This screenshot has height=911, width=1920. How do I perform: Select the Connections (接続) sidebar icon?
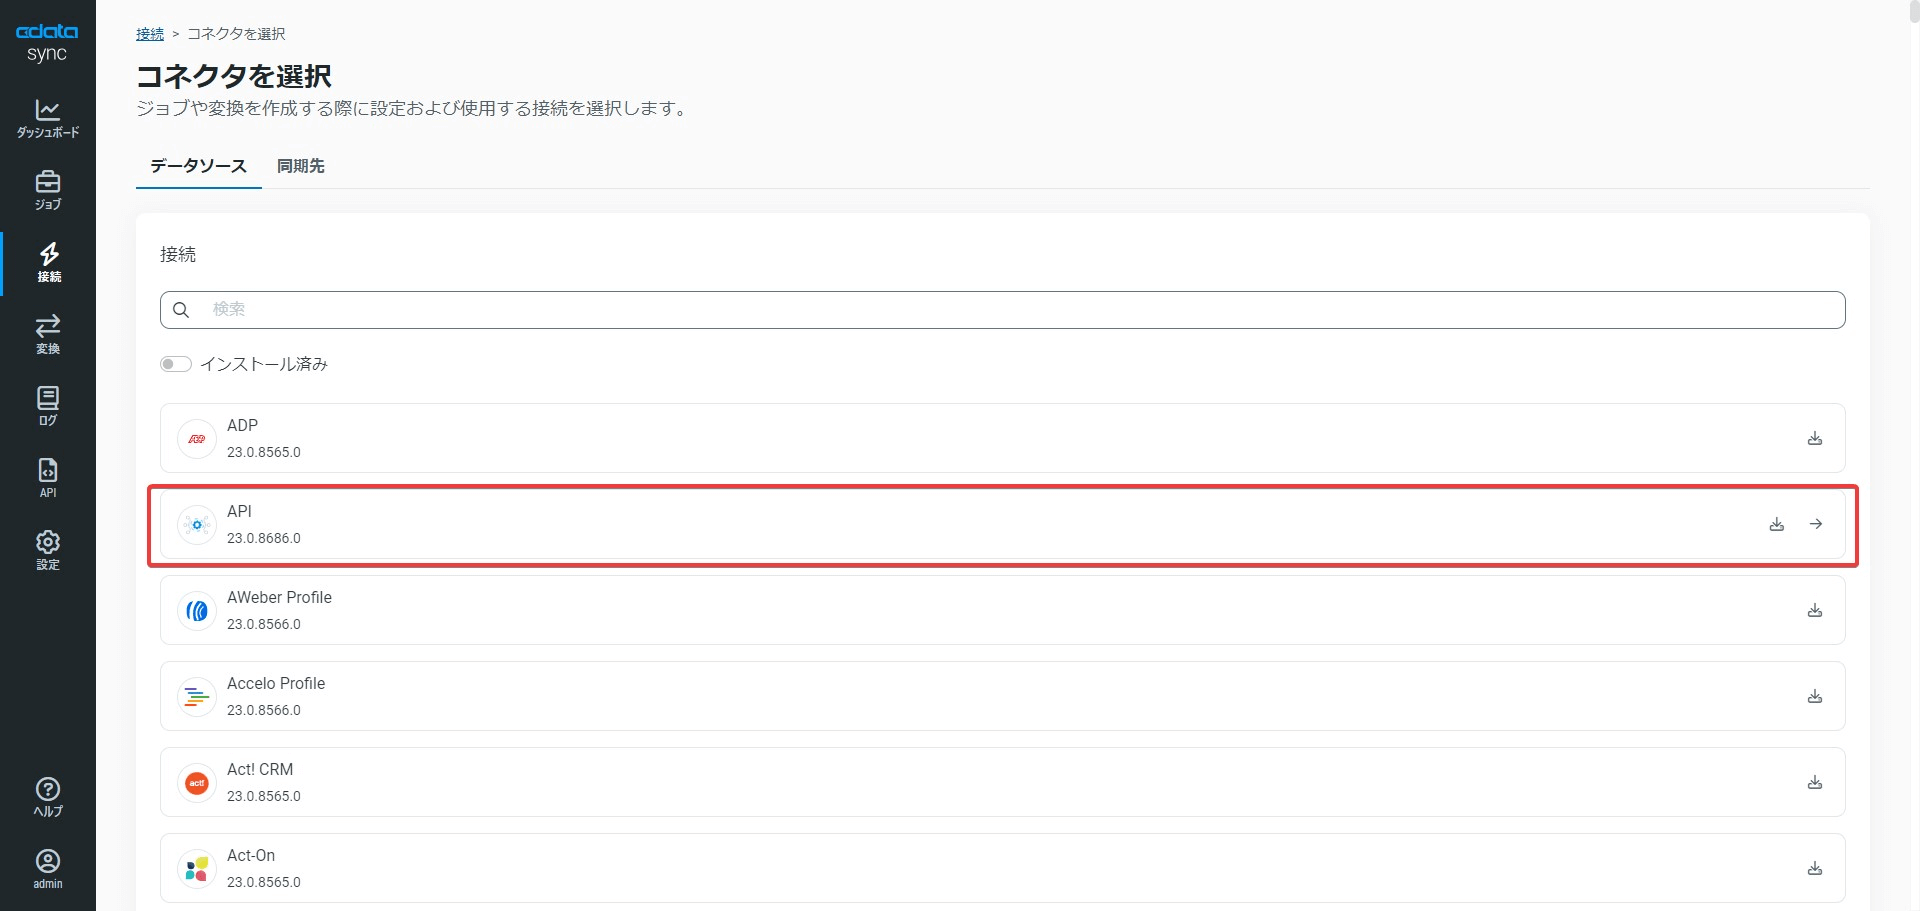48,262
